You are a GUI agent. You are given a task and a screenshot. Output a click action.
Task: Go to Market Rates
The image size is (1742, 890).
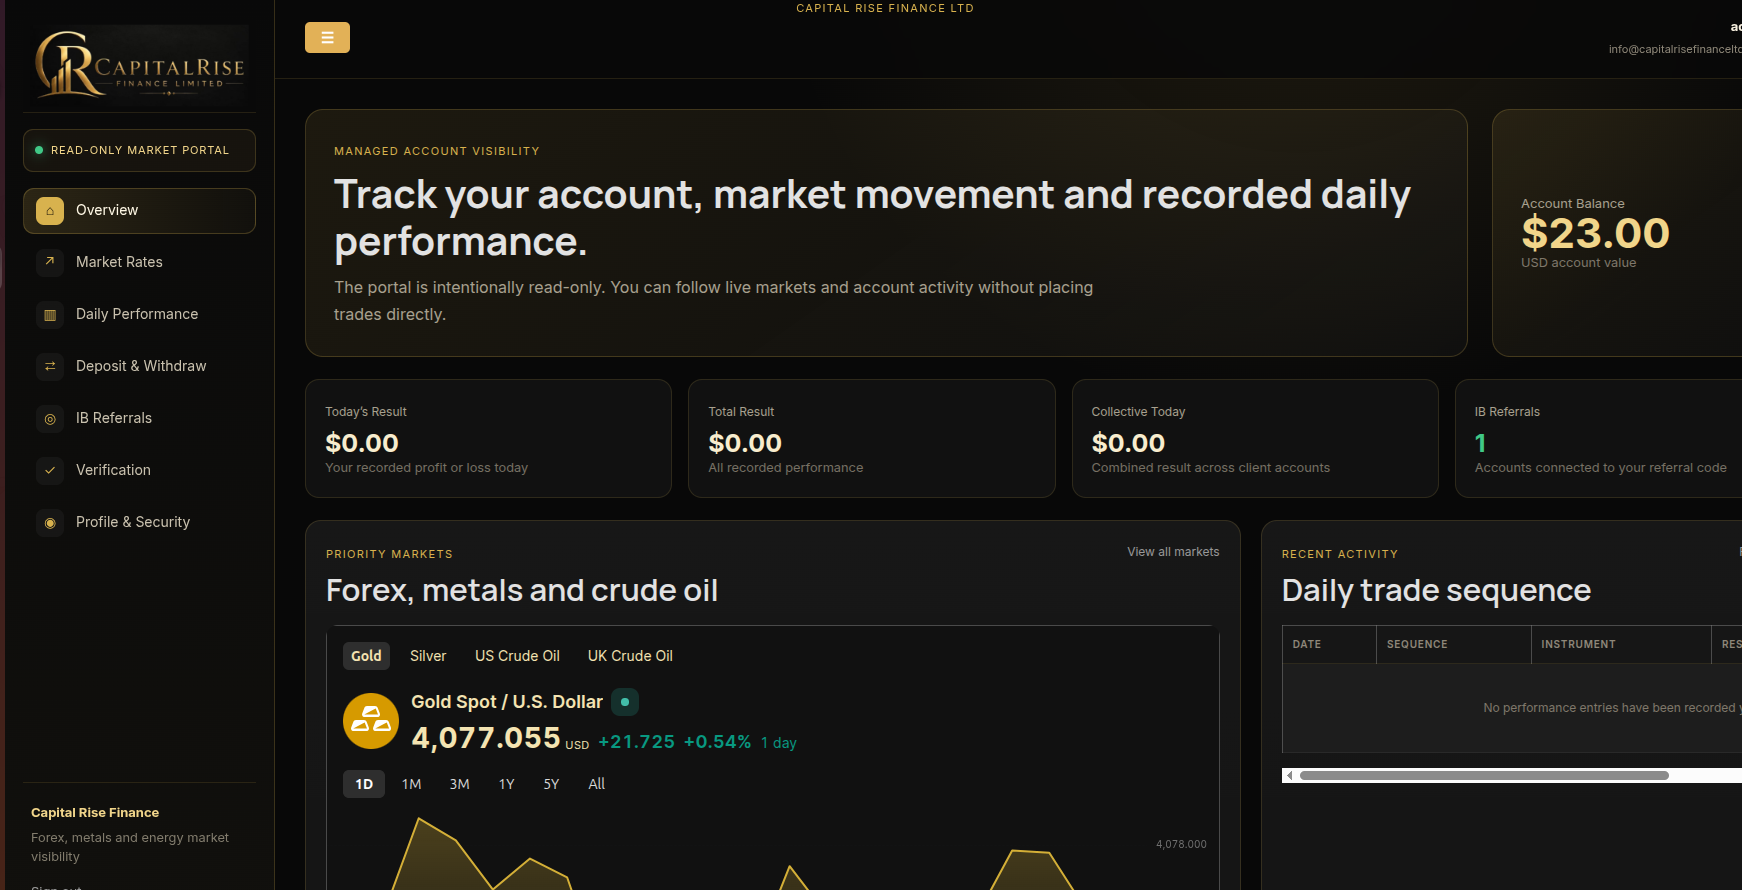139,262
